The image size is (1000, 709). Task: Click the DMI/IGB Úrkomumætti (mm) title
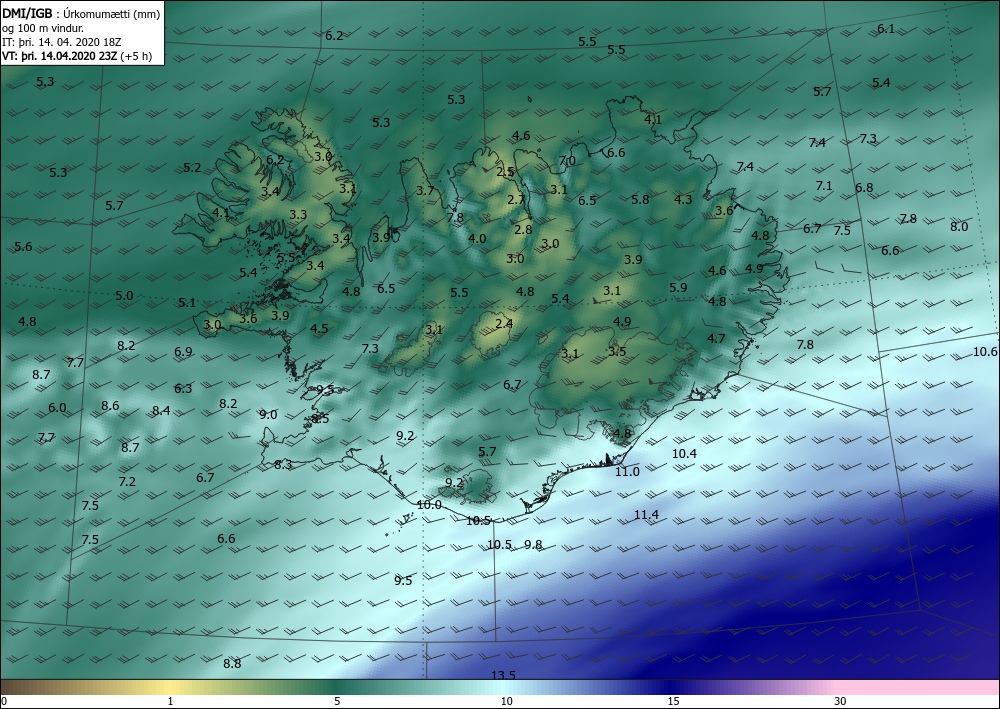click(x=81, y=14)
